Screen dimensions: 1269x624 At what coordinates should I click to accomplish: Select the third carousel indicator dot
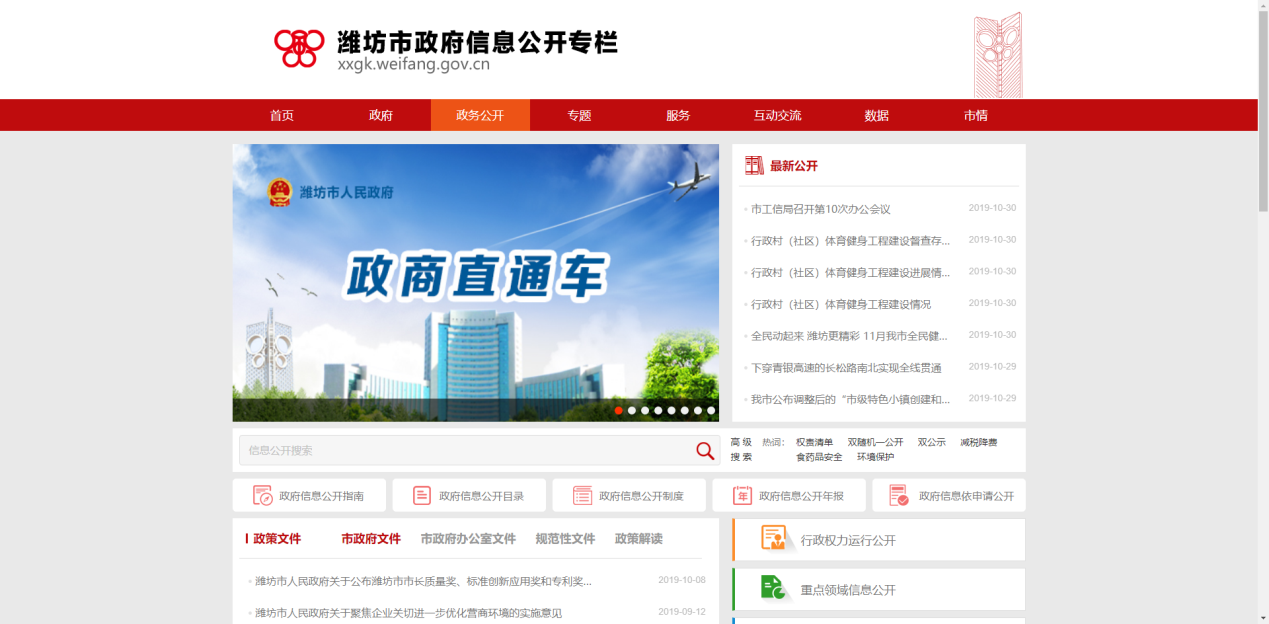(x=645, y=410)
